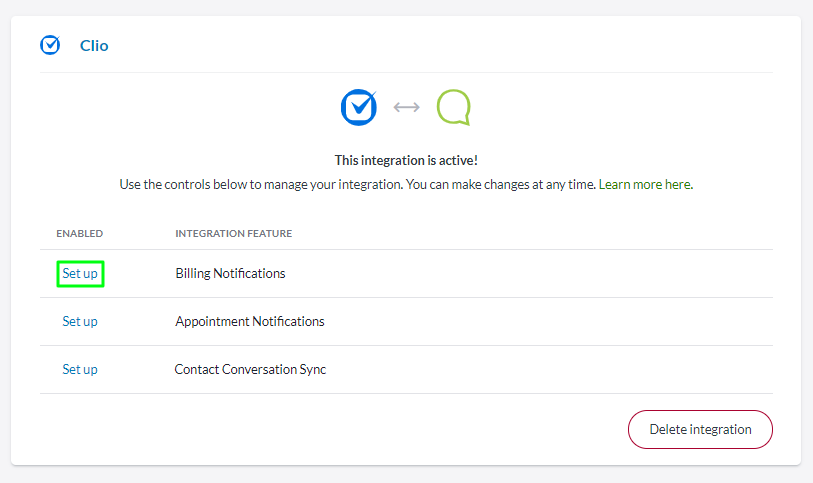Click the 'This integration is active!' message
The image size is (813, 483).
(406, 160)
